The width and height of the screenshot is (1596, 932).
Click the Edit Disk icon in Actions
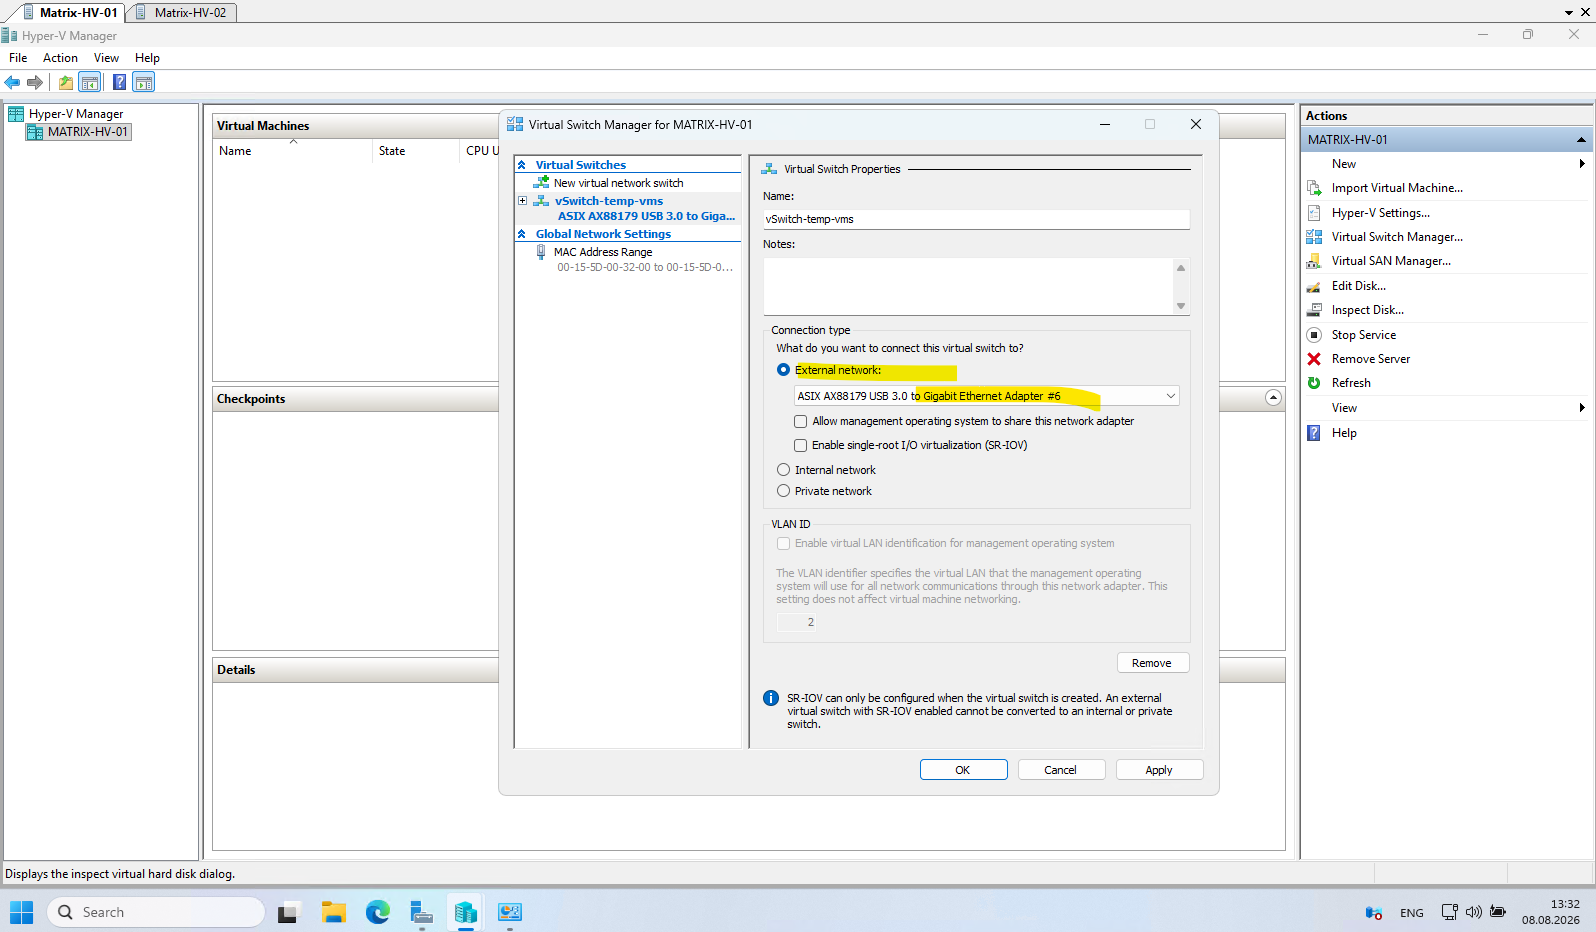pyautogui.click(x=1314, y=286)
